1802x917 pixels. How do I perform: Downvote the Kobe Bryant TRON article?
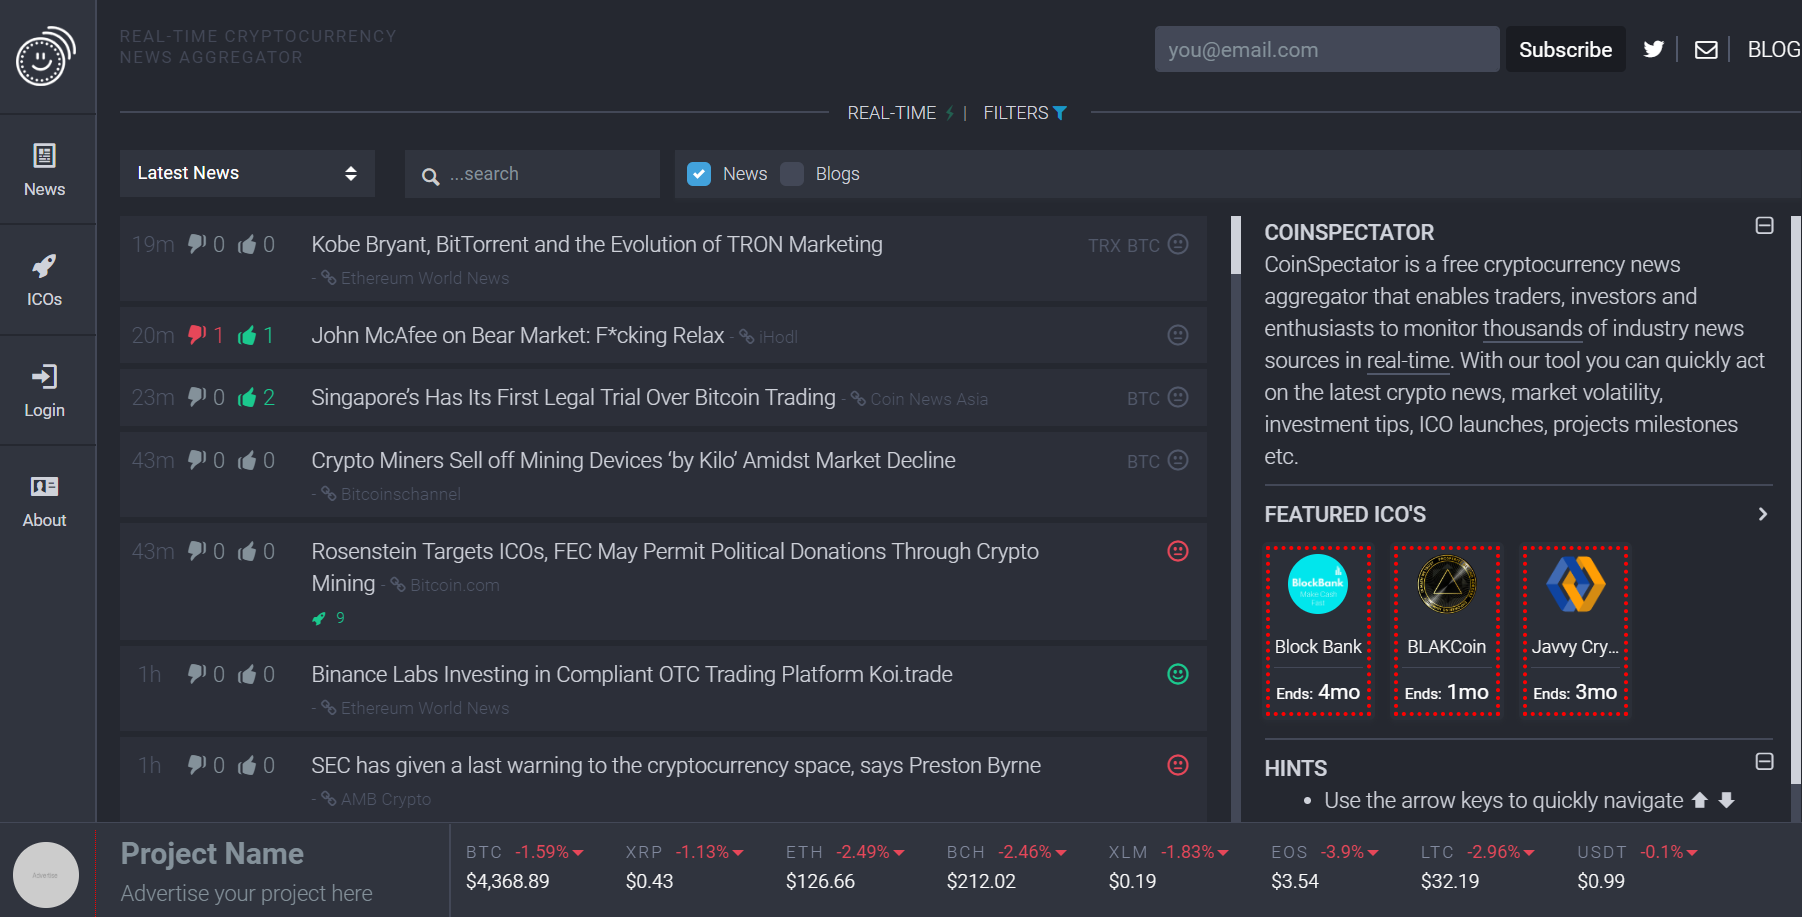[x=197, y=244]
